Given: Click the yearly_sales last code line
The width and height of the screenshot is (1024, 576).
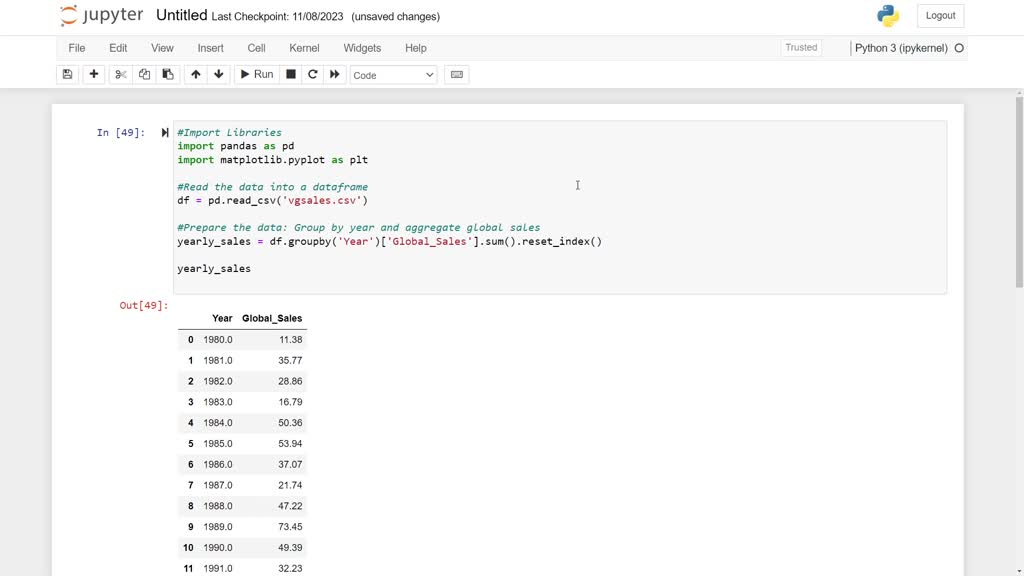Looking at the screenshot, I should [214, 268].
